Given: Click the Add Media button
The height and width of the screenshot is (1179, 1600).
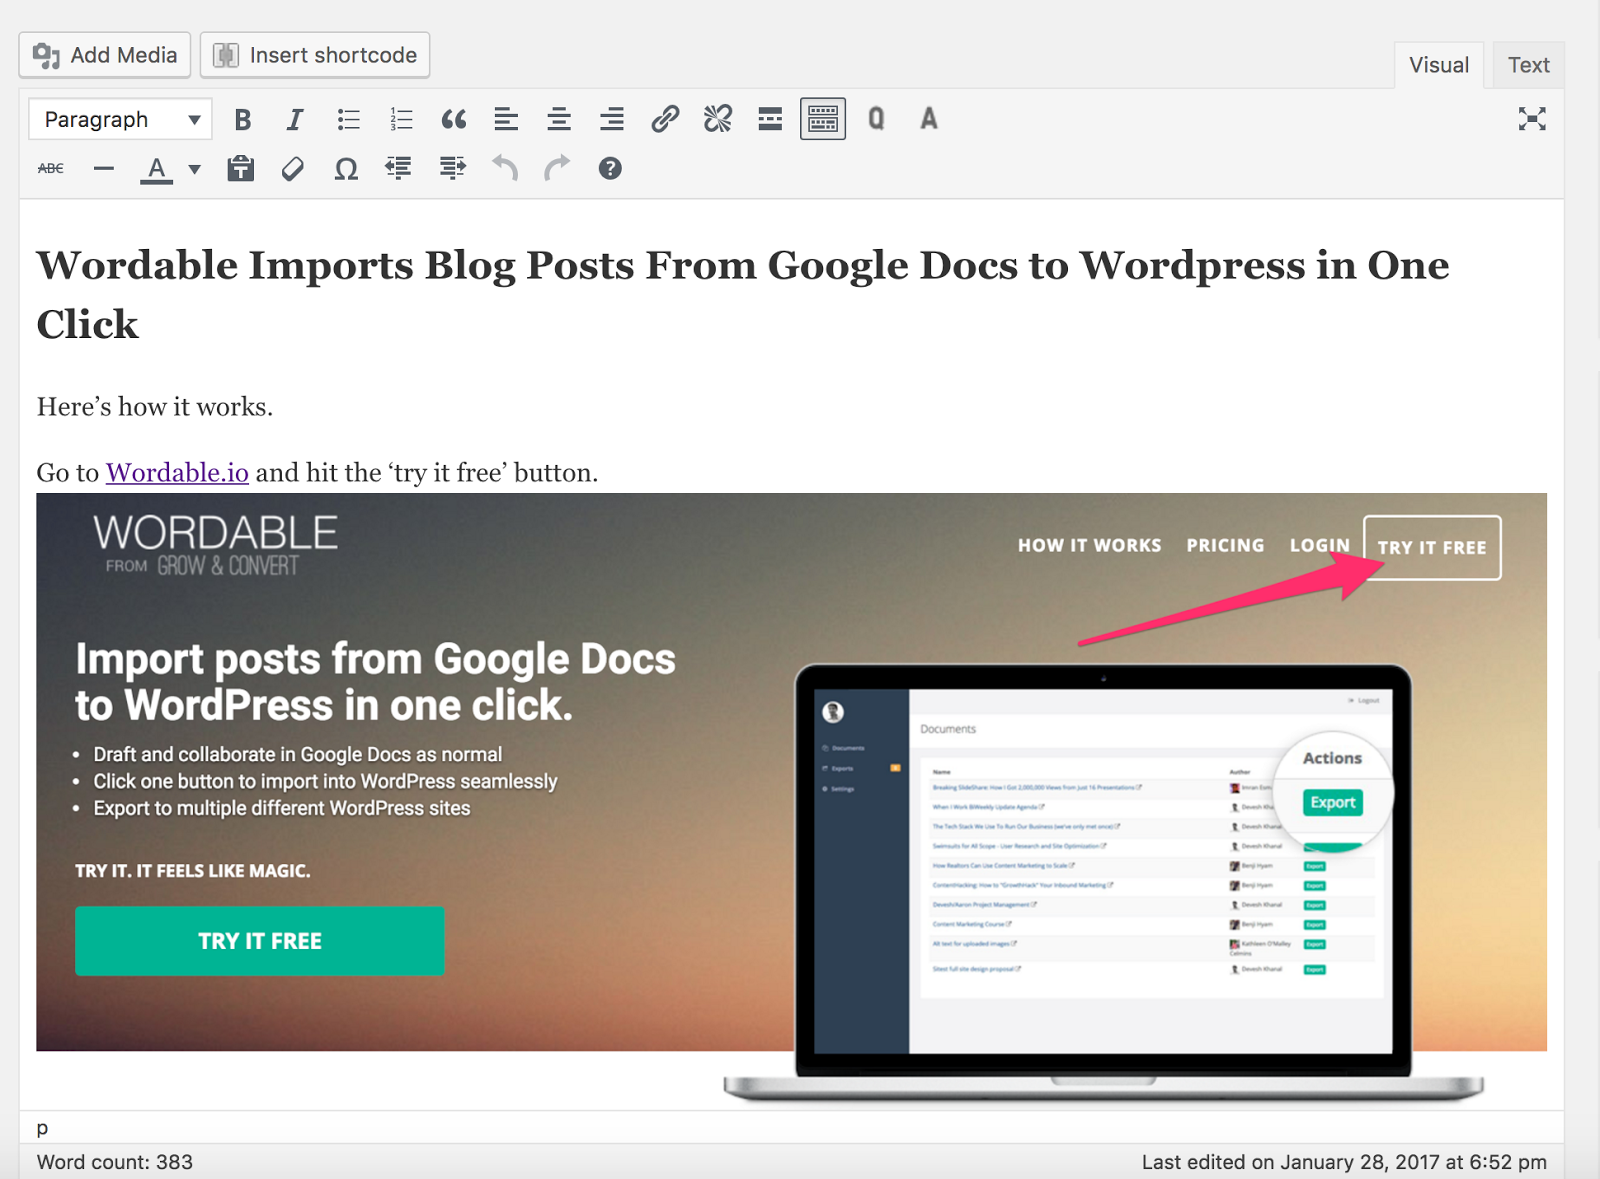Looking at the screenshot, I should pyautogui.click(x=105, y=55).
